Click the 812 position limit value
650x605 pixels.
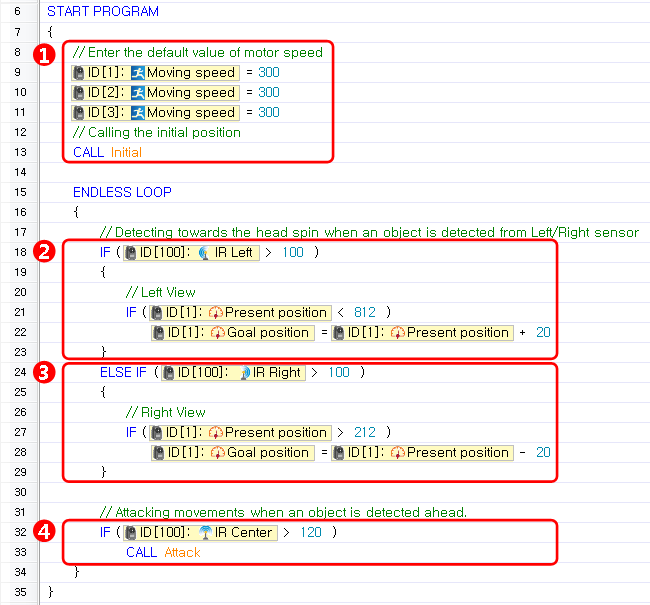click(x=364, y=312)
